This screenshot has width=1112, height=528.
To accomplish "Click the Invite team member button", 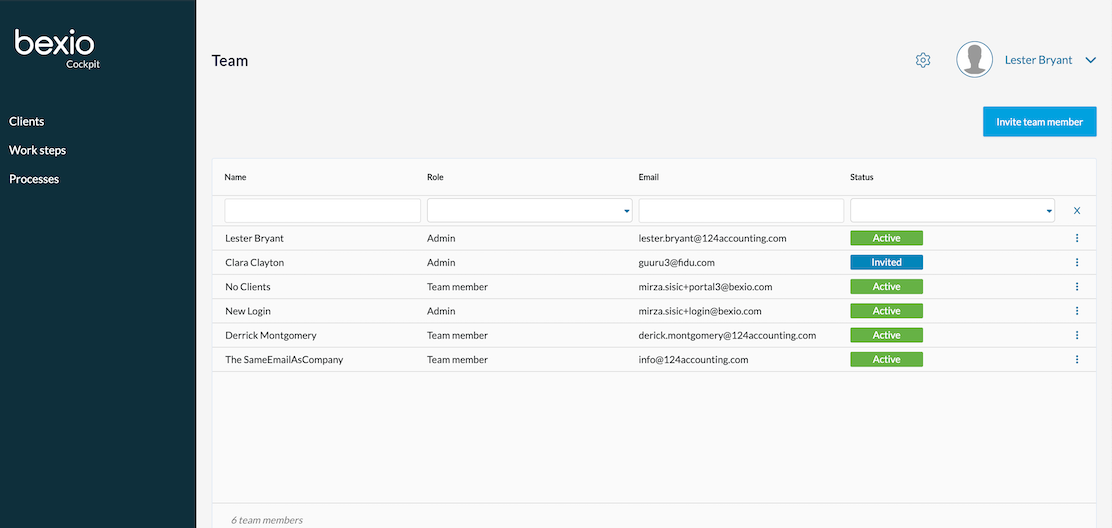I will click(x=1040, y=122).
